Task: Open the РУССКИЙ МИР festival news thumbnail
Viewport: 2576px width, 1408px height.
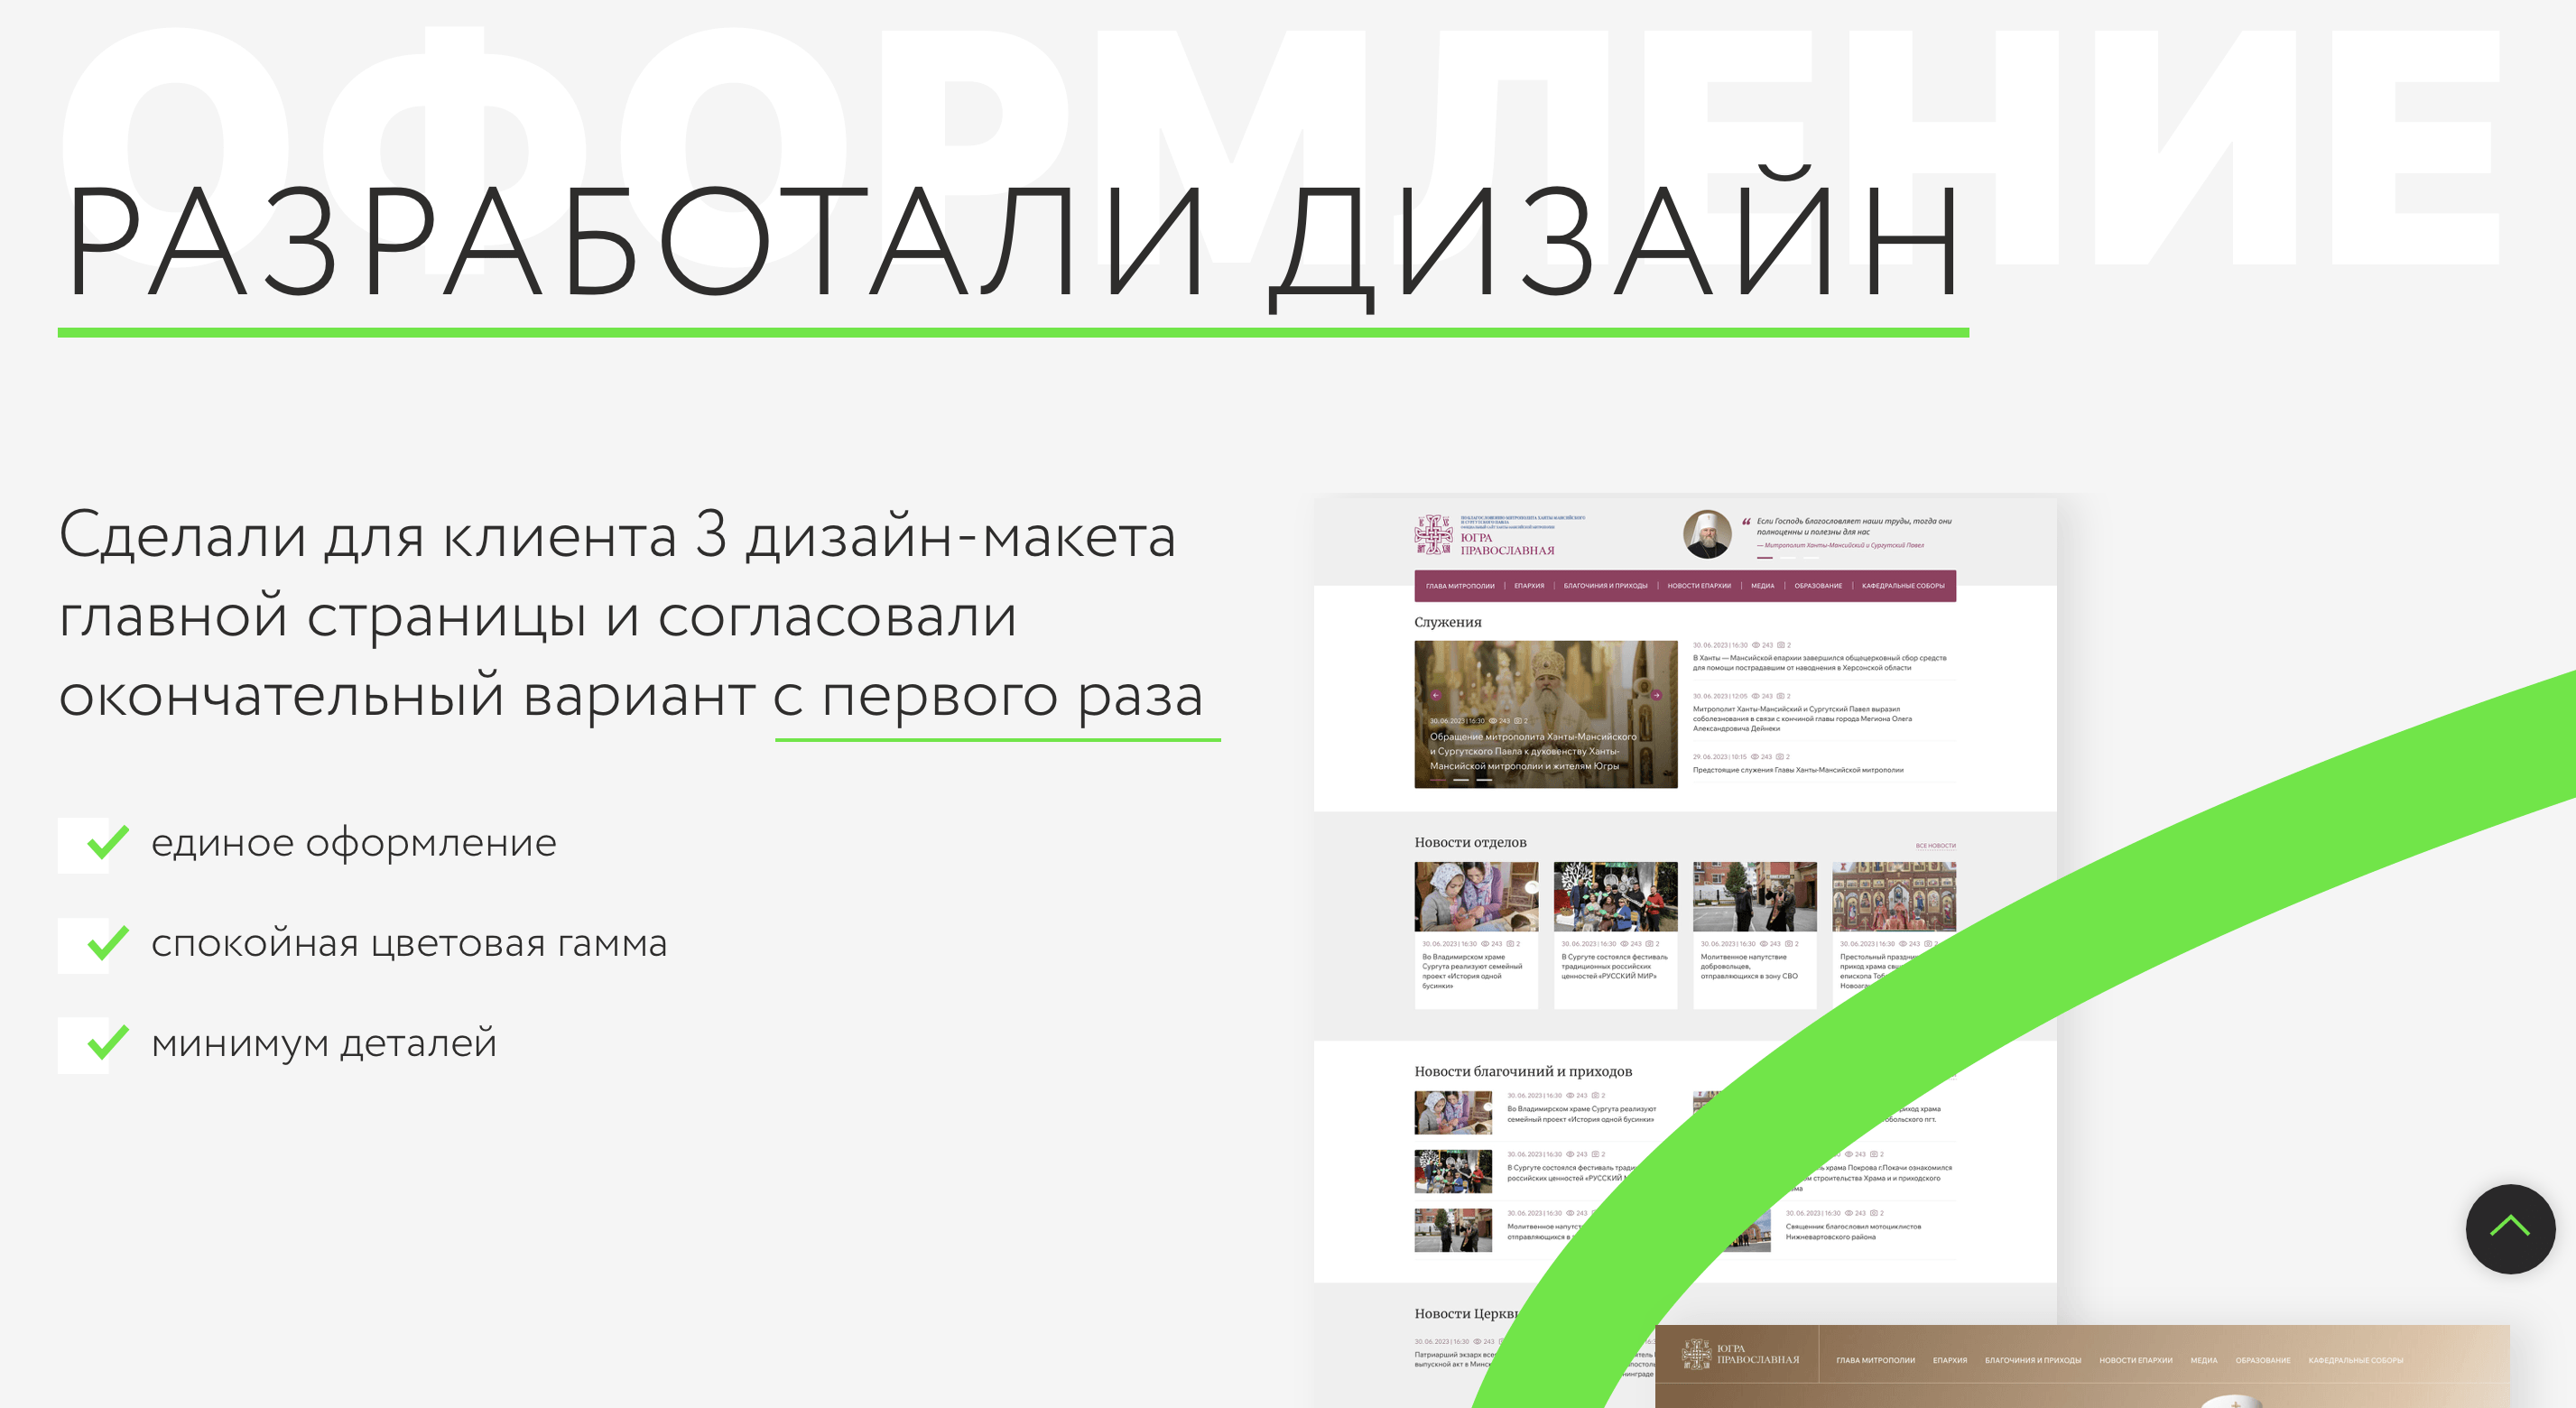Action: [x=1615, y=897]
